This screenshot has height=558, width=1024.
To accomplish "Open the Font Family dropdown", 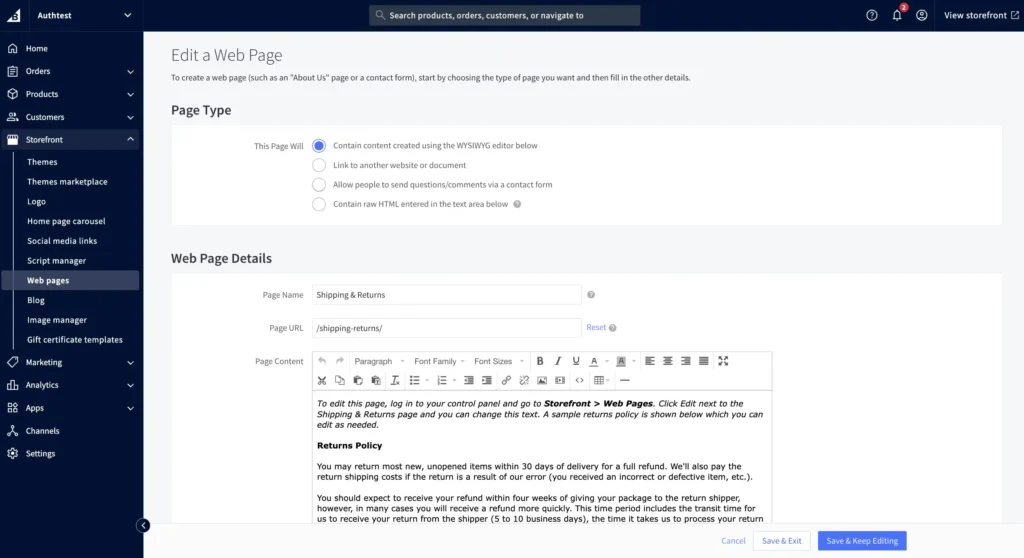I will [439, 361].
